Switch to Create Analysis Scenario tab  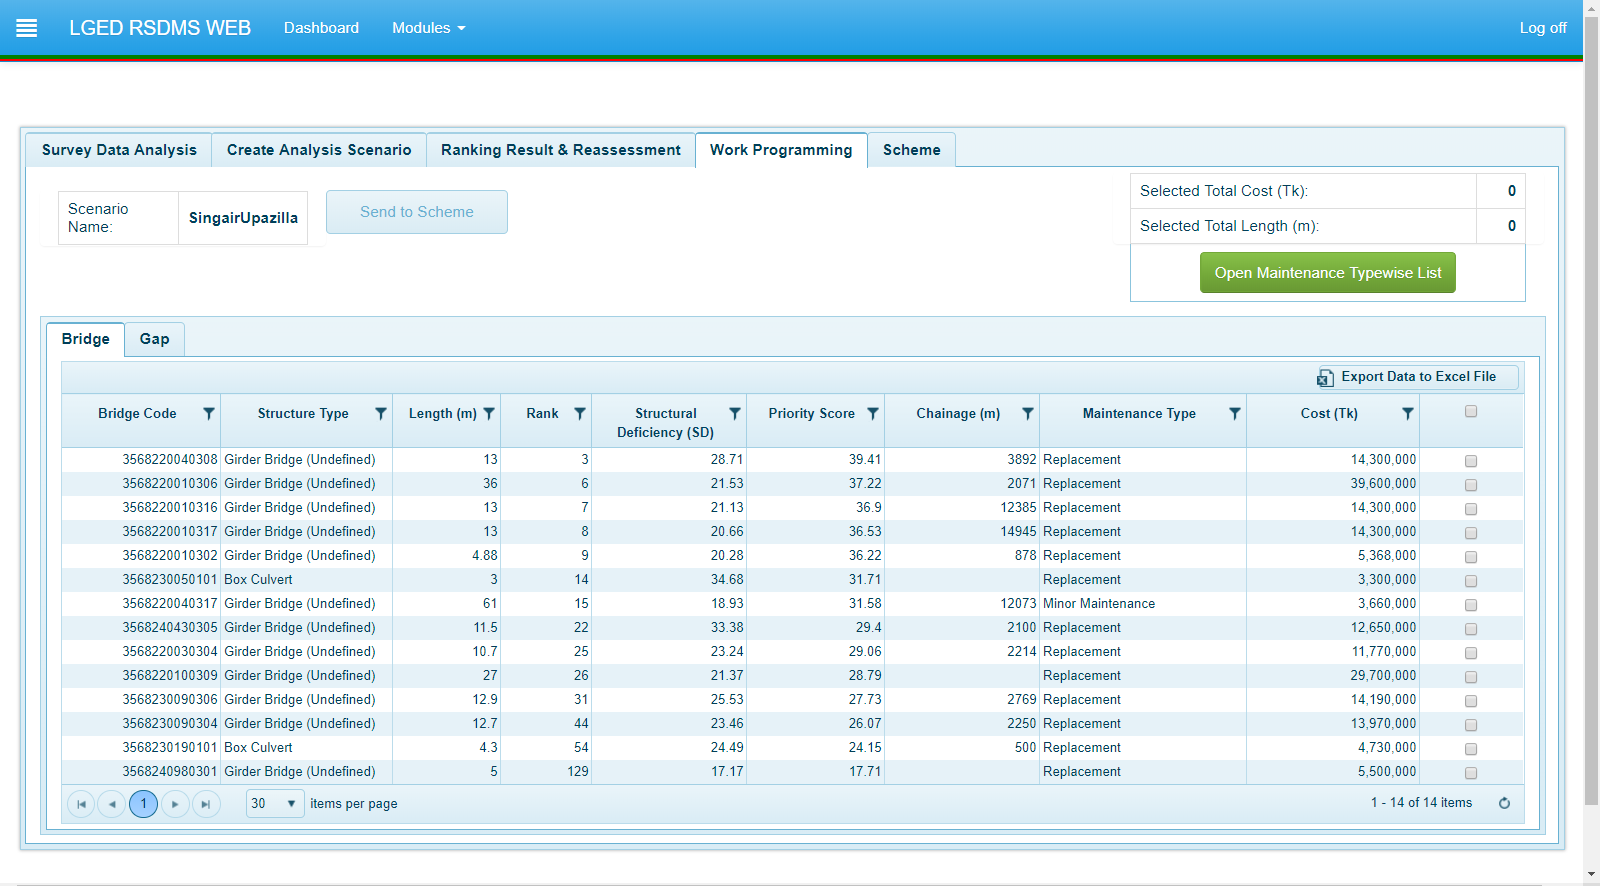(319, 150)
